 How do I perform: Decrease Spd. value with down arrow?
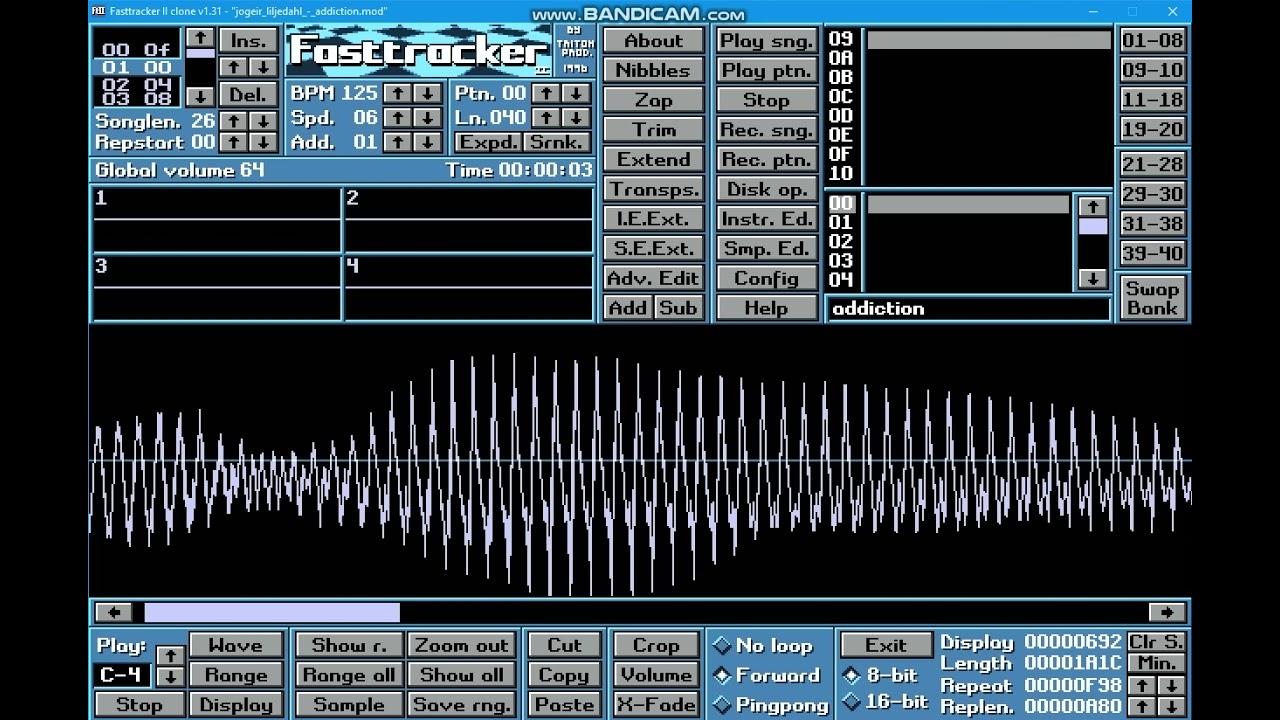click(428, 118)
